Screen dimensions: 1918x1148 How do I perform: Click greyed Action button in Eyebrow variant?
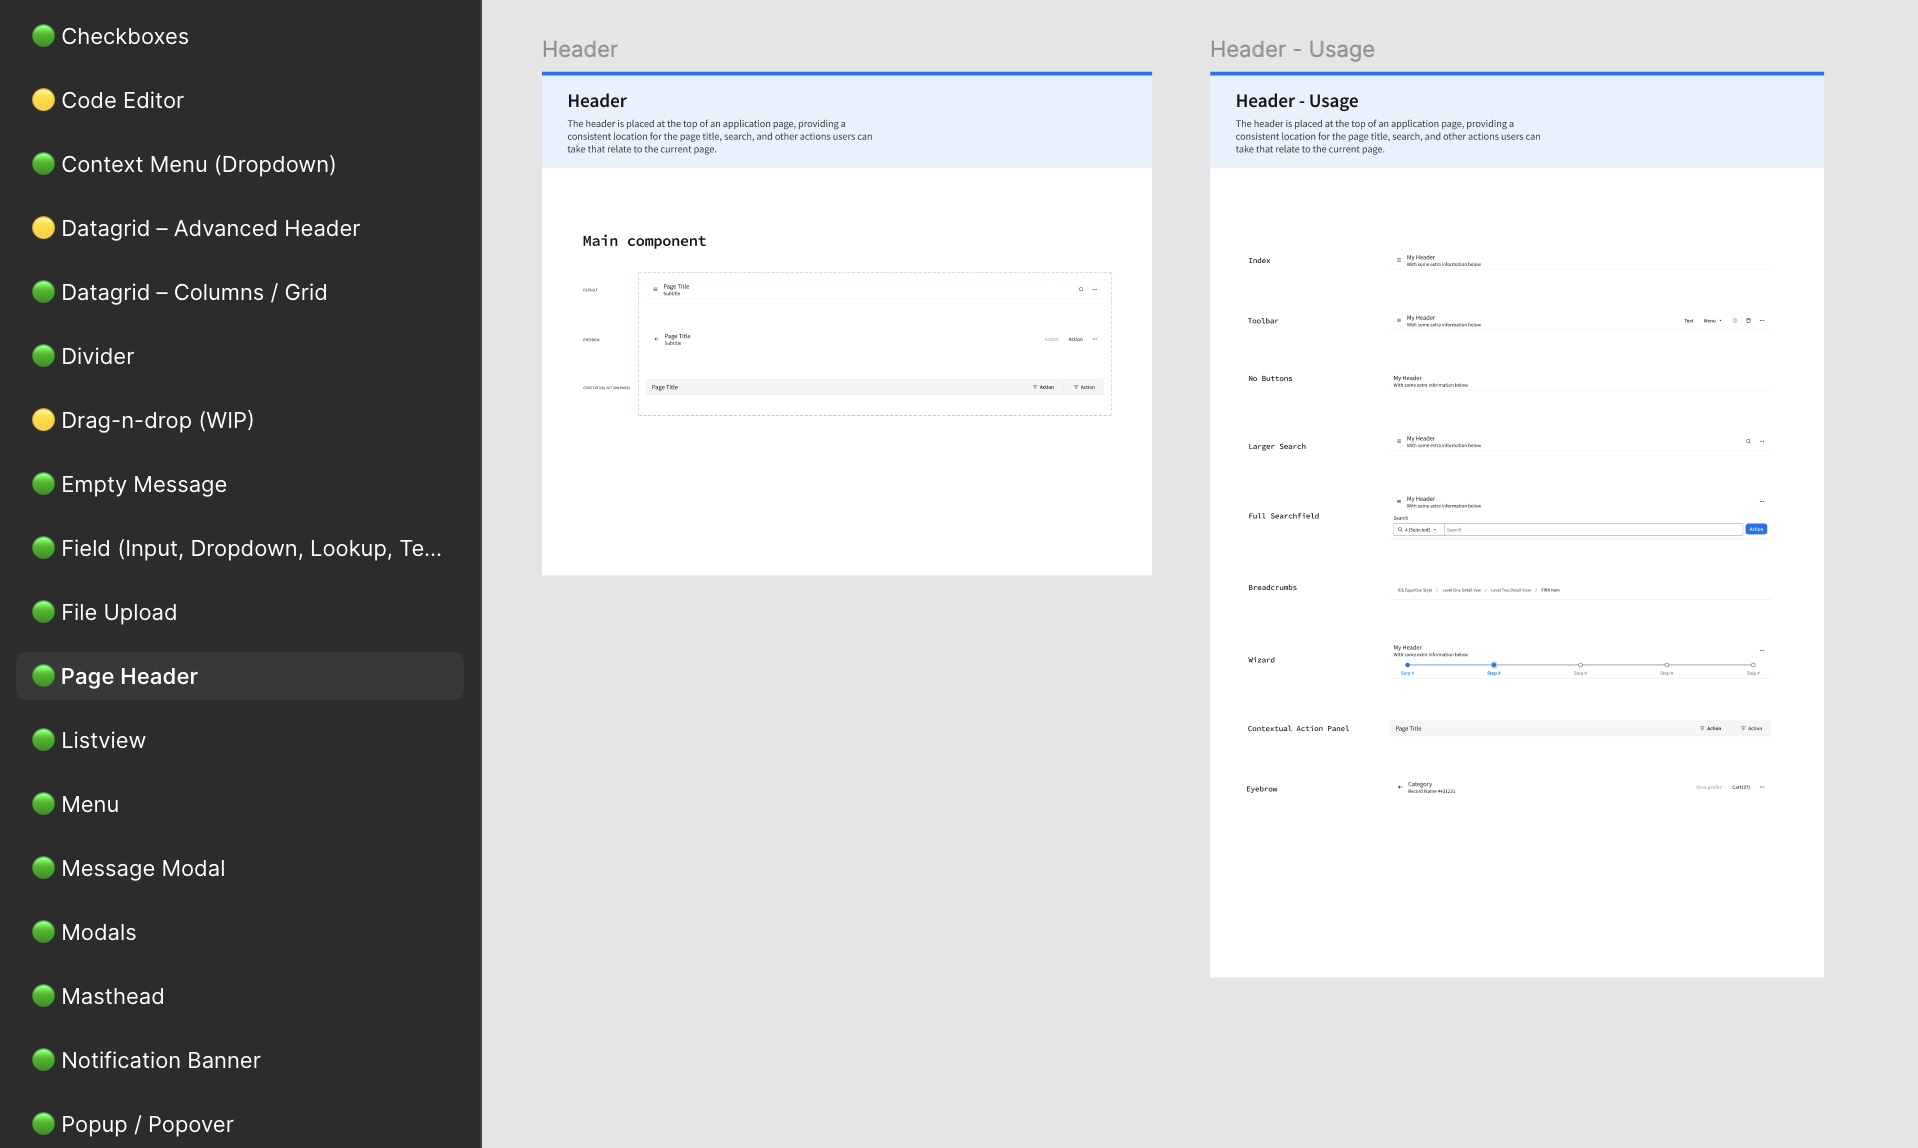1052,339
